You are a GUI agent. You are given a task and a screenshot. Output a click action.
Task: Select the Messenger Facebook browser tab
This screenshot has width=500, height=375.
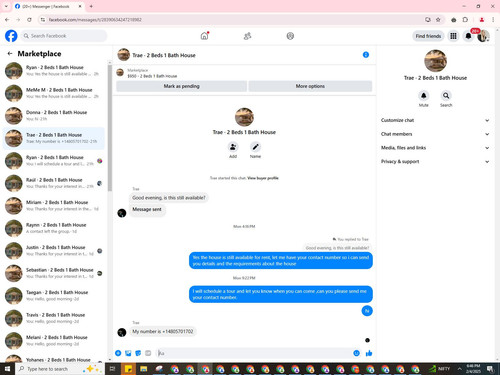[x=48, y=6]
